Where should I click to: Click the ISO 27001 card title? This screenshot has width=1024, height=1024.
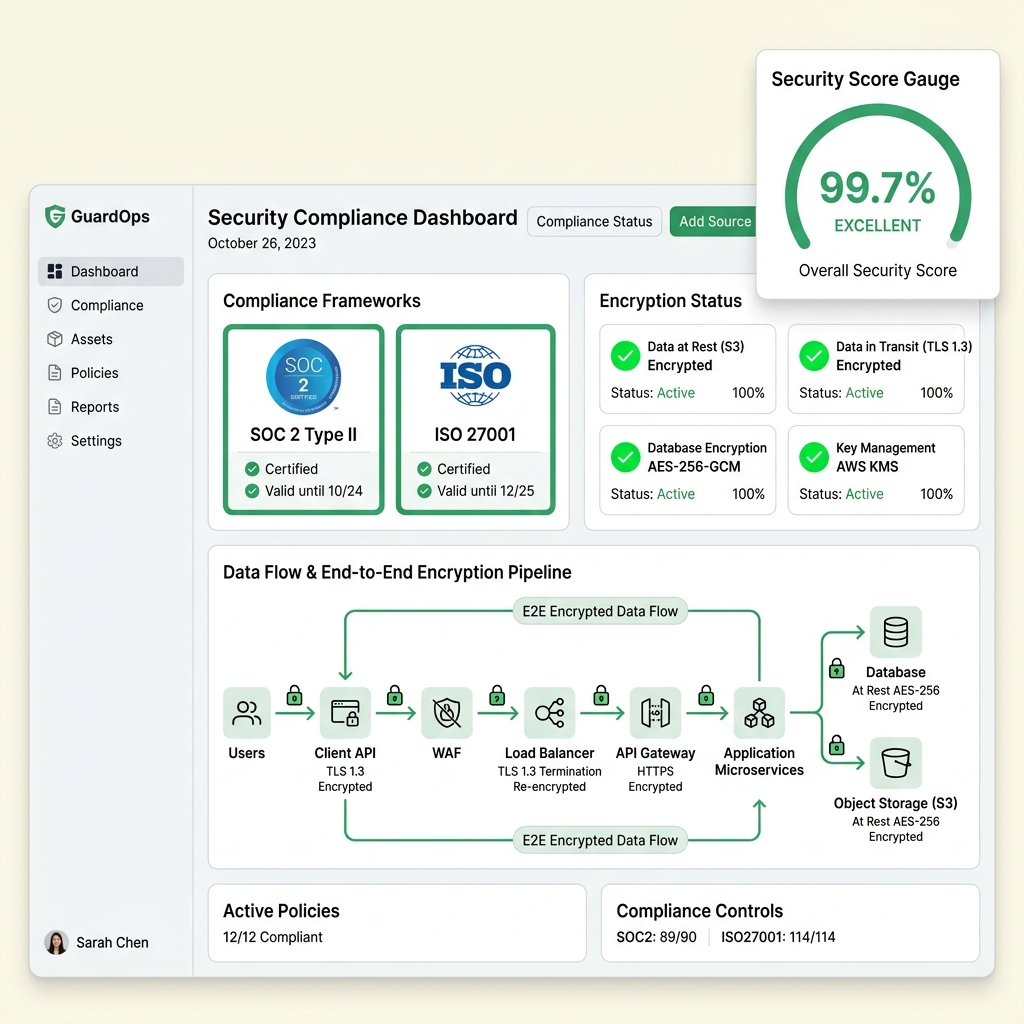[475, 434]
